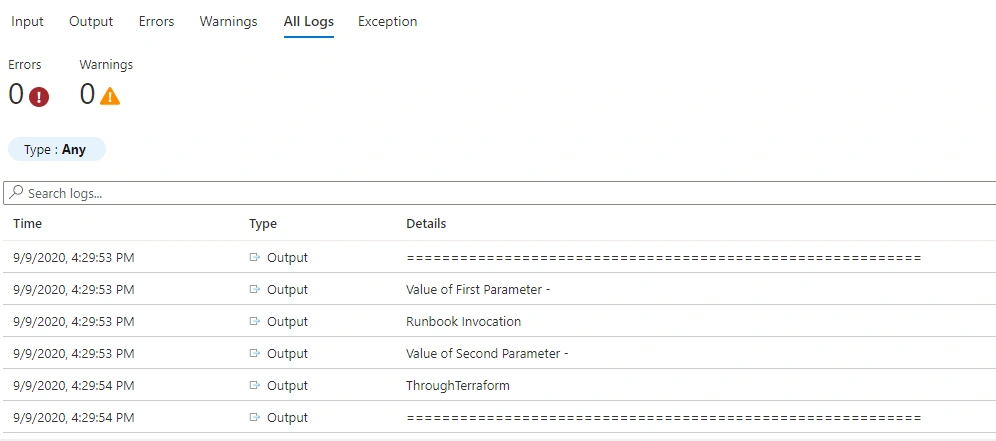Open the Errors tab
The width and height of the screenshot is (996, 441).
click(156, 21)
